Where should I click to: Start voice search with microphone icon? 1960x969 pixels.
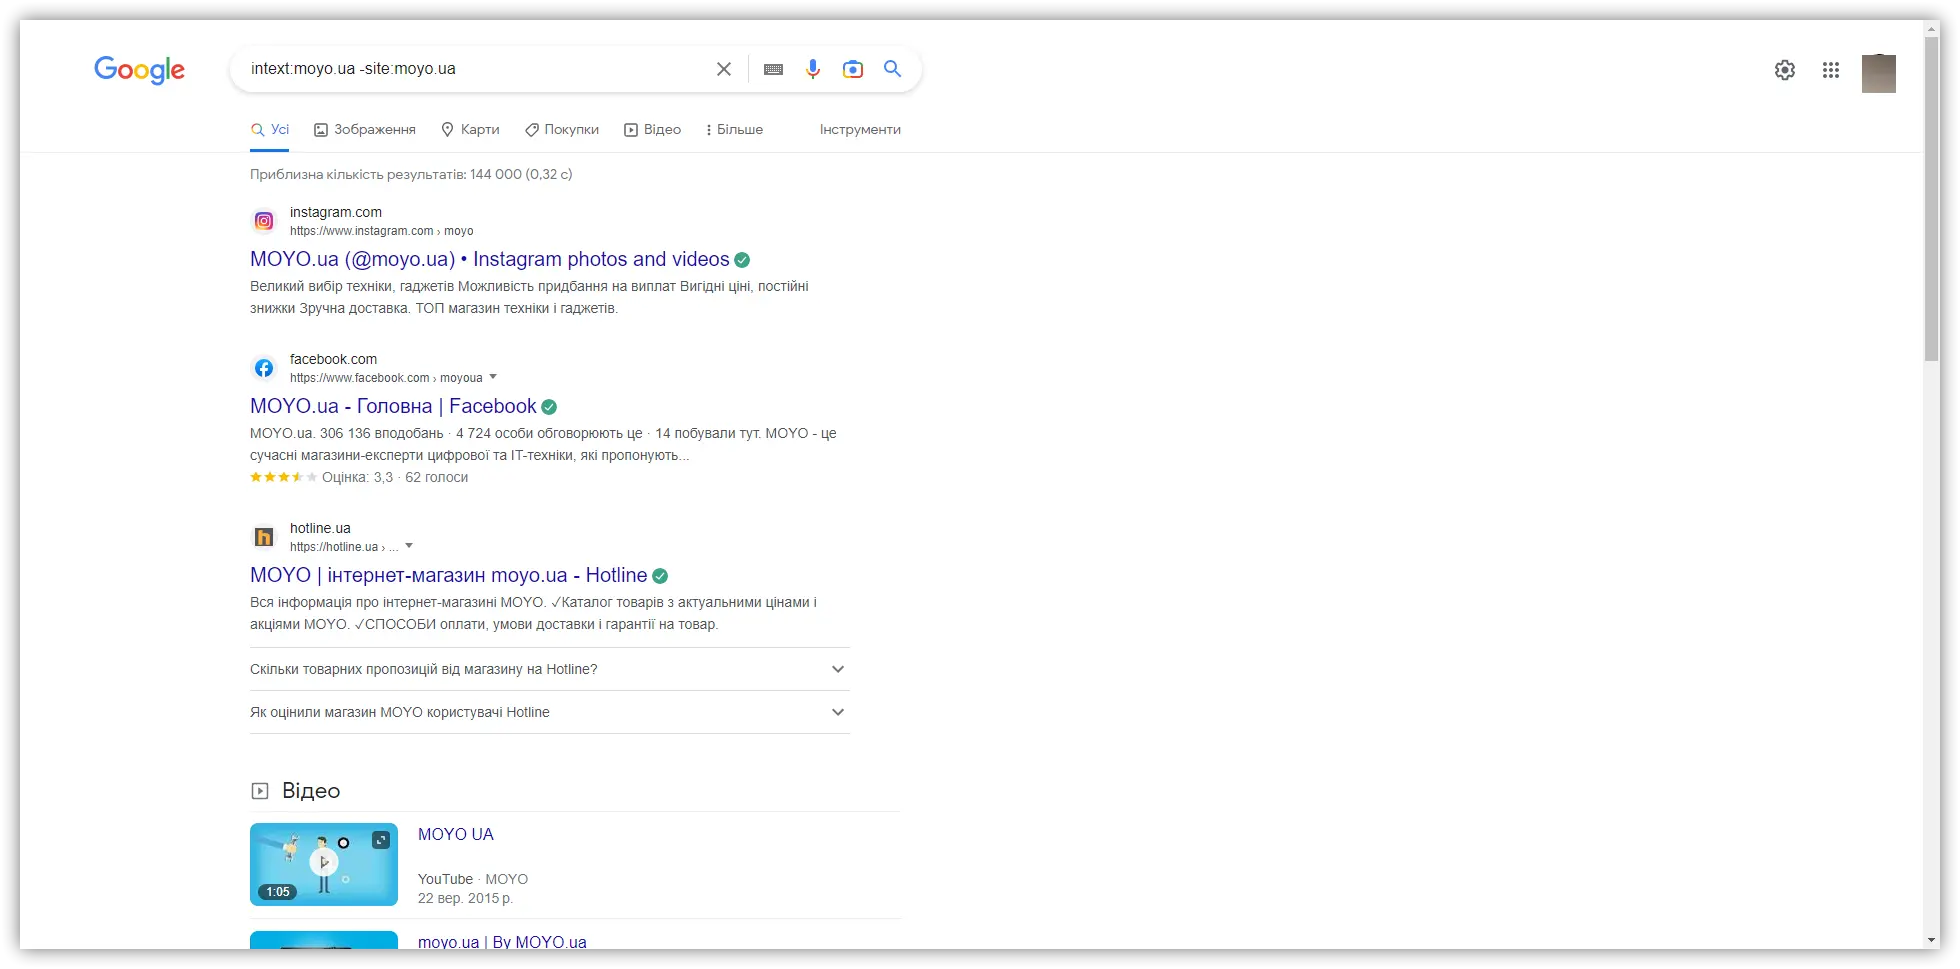click(813, 69)
